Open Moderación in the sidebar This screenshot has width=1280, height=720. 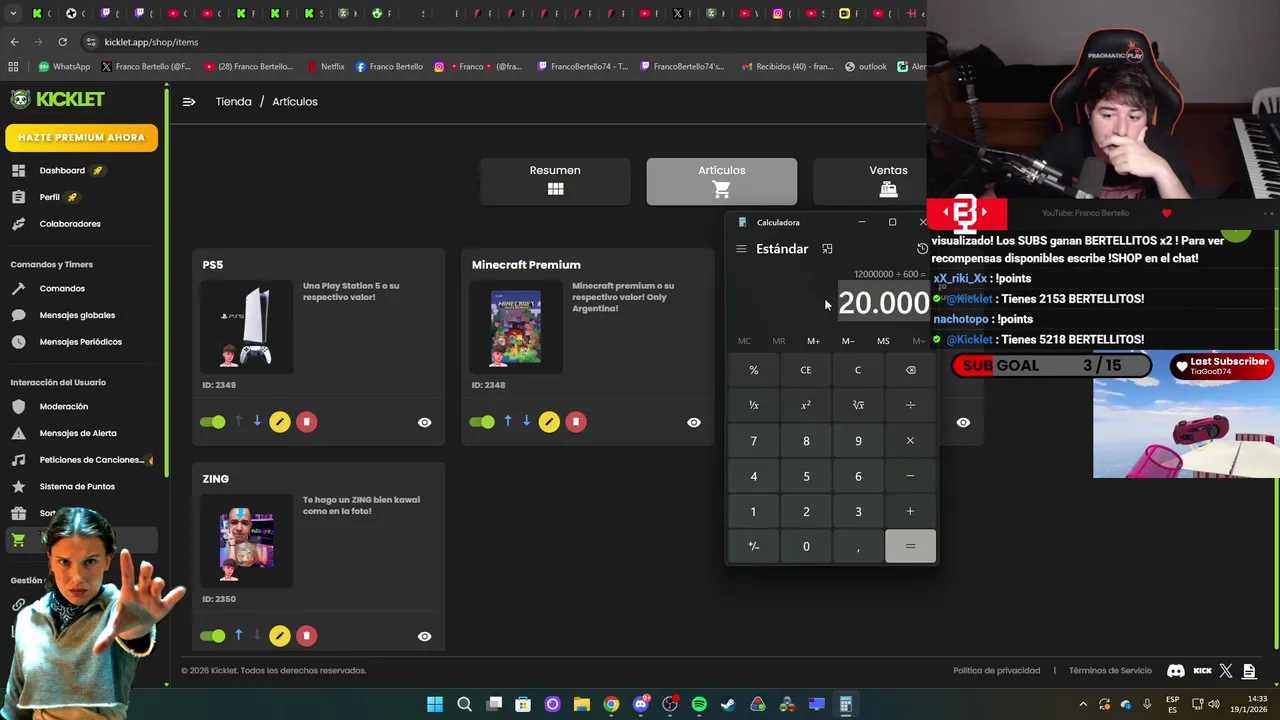(64, 406)
